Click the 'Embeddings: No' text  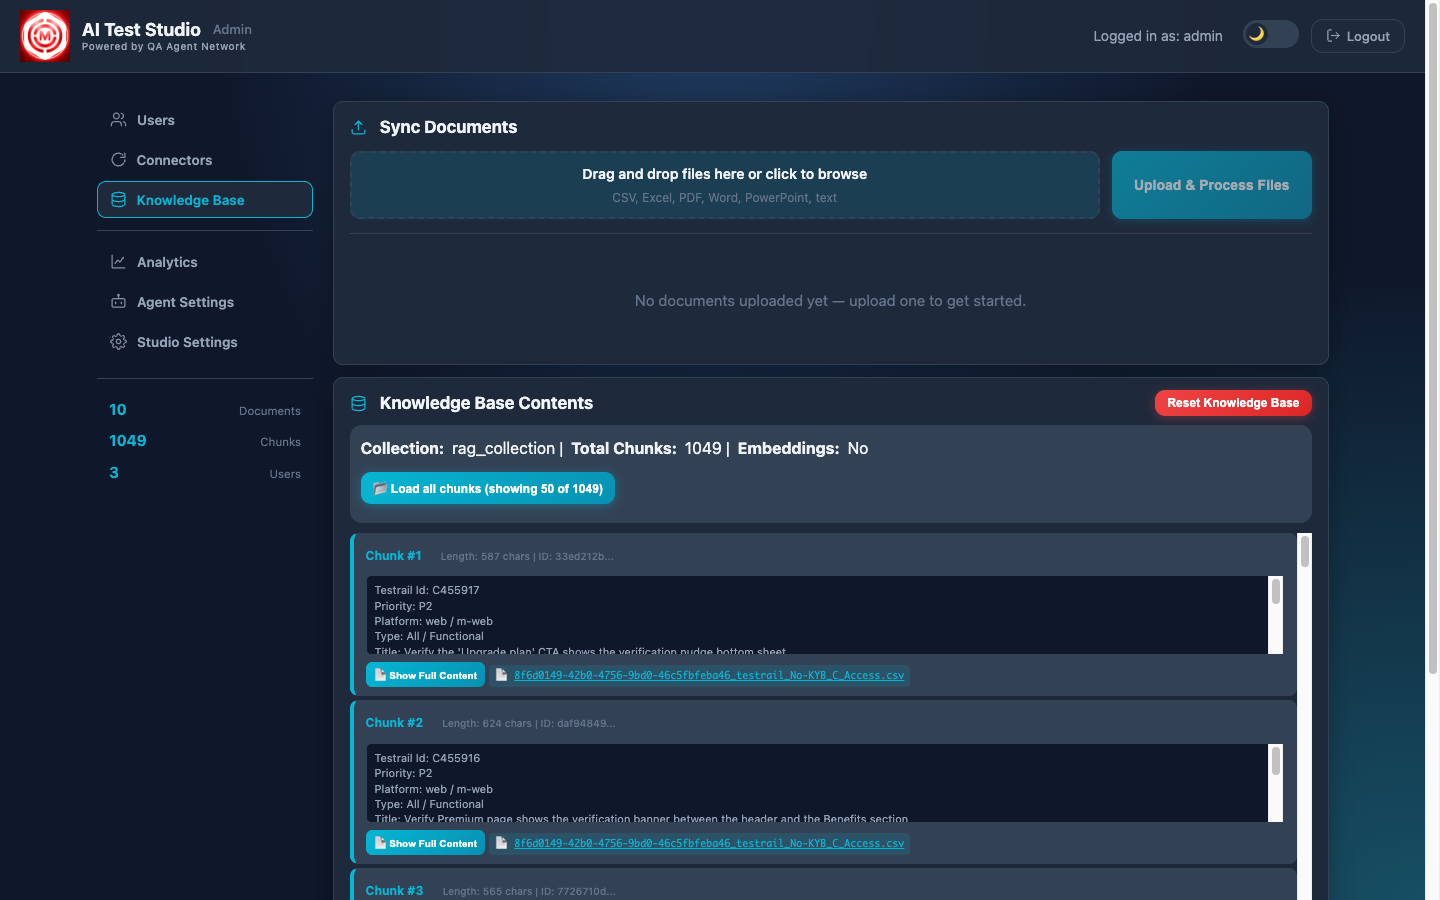tap(803, 448)
